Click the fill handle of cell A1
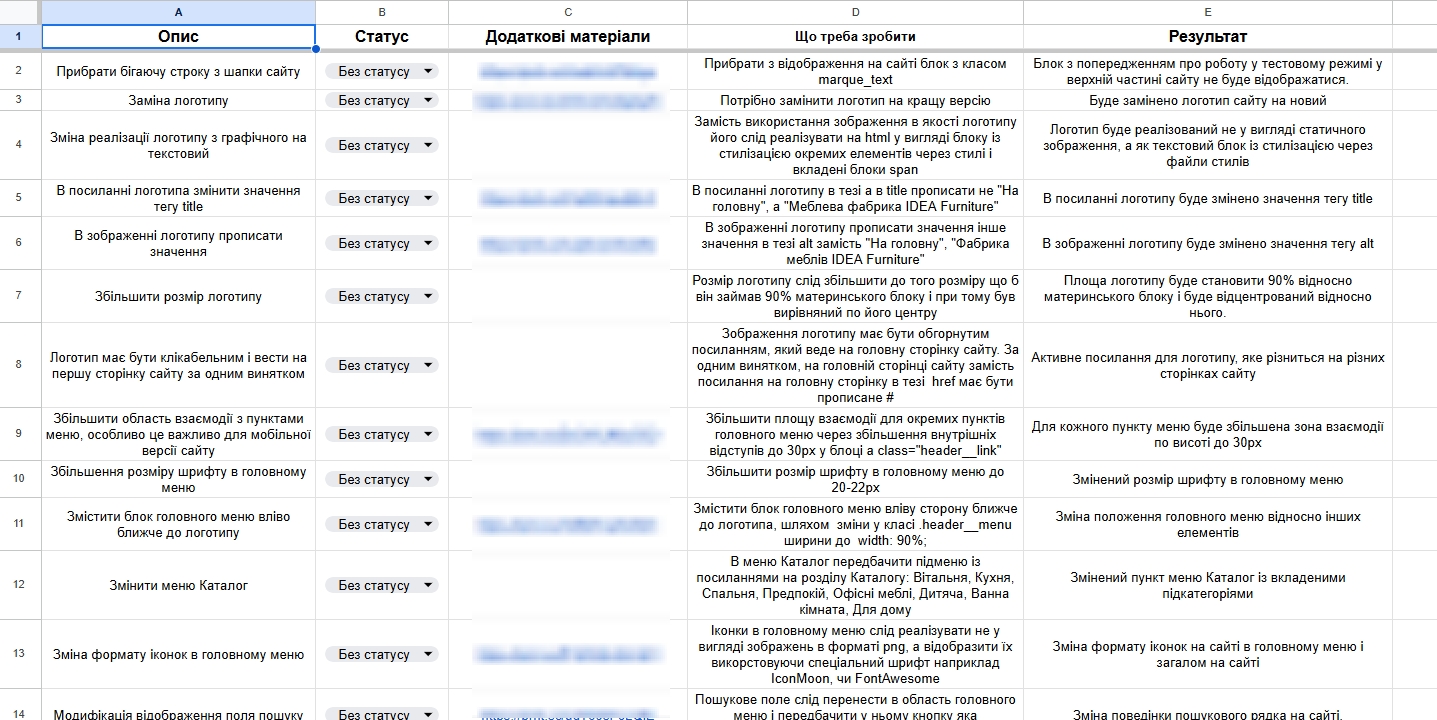Image resolution: width=1437 pixels, height=720 pixels. coord(316,49)
